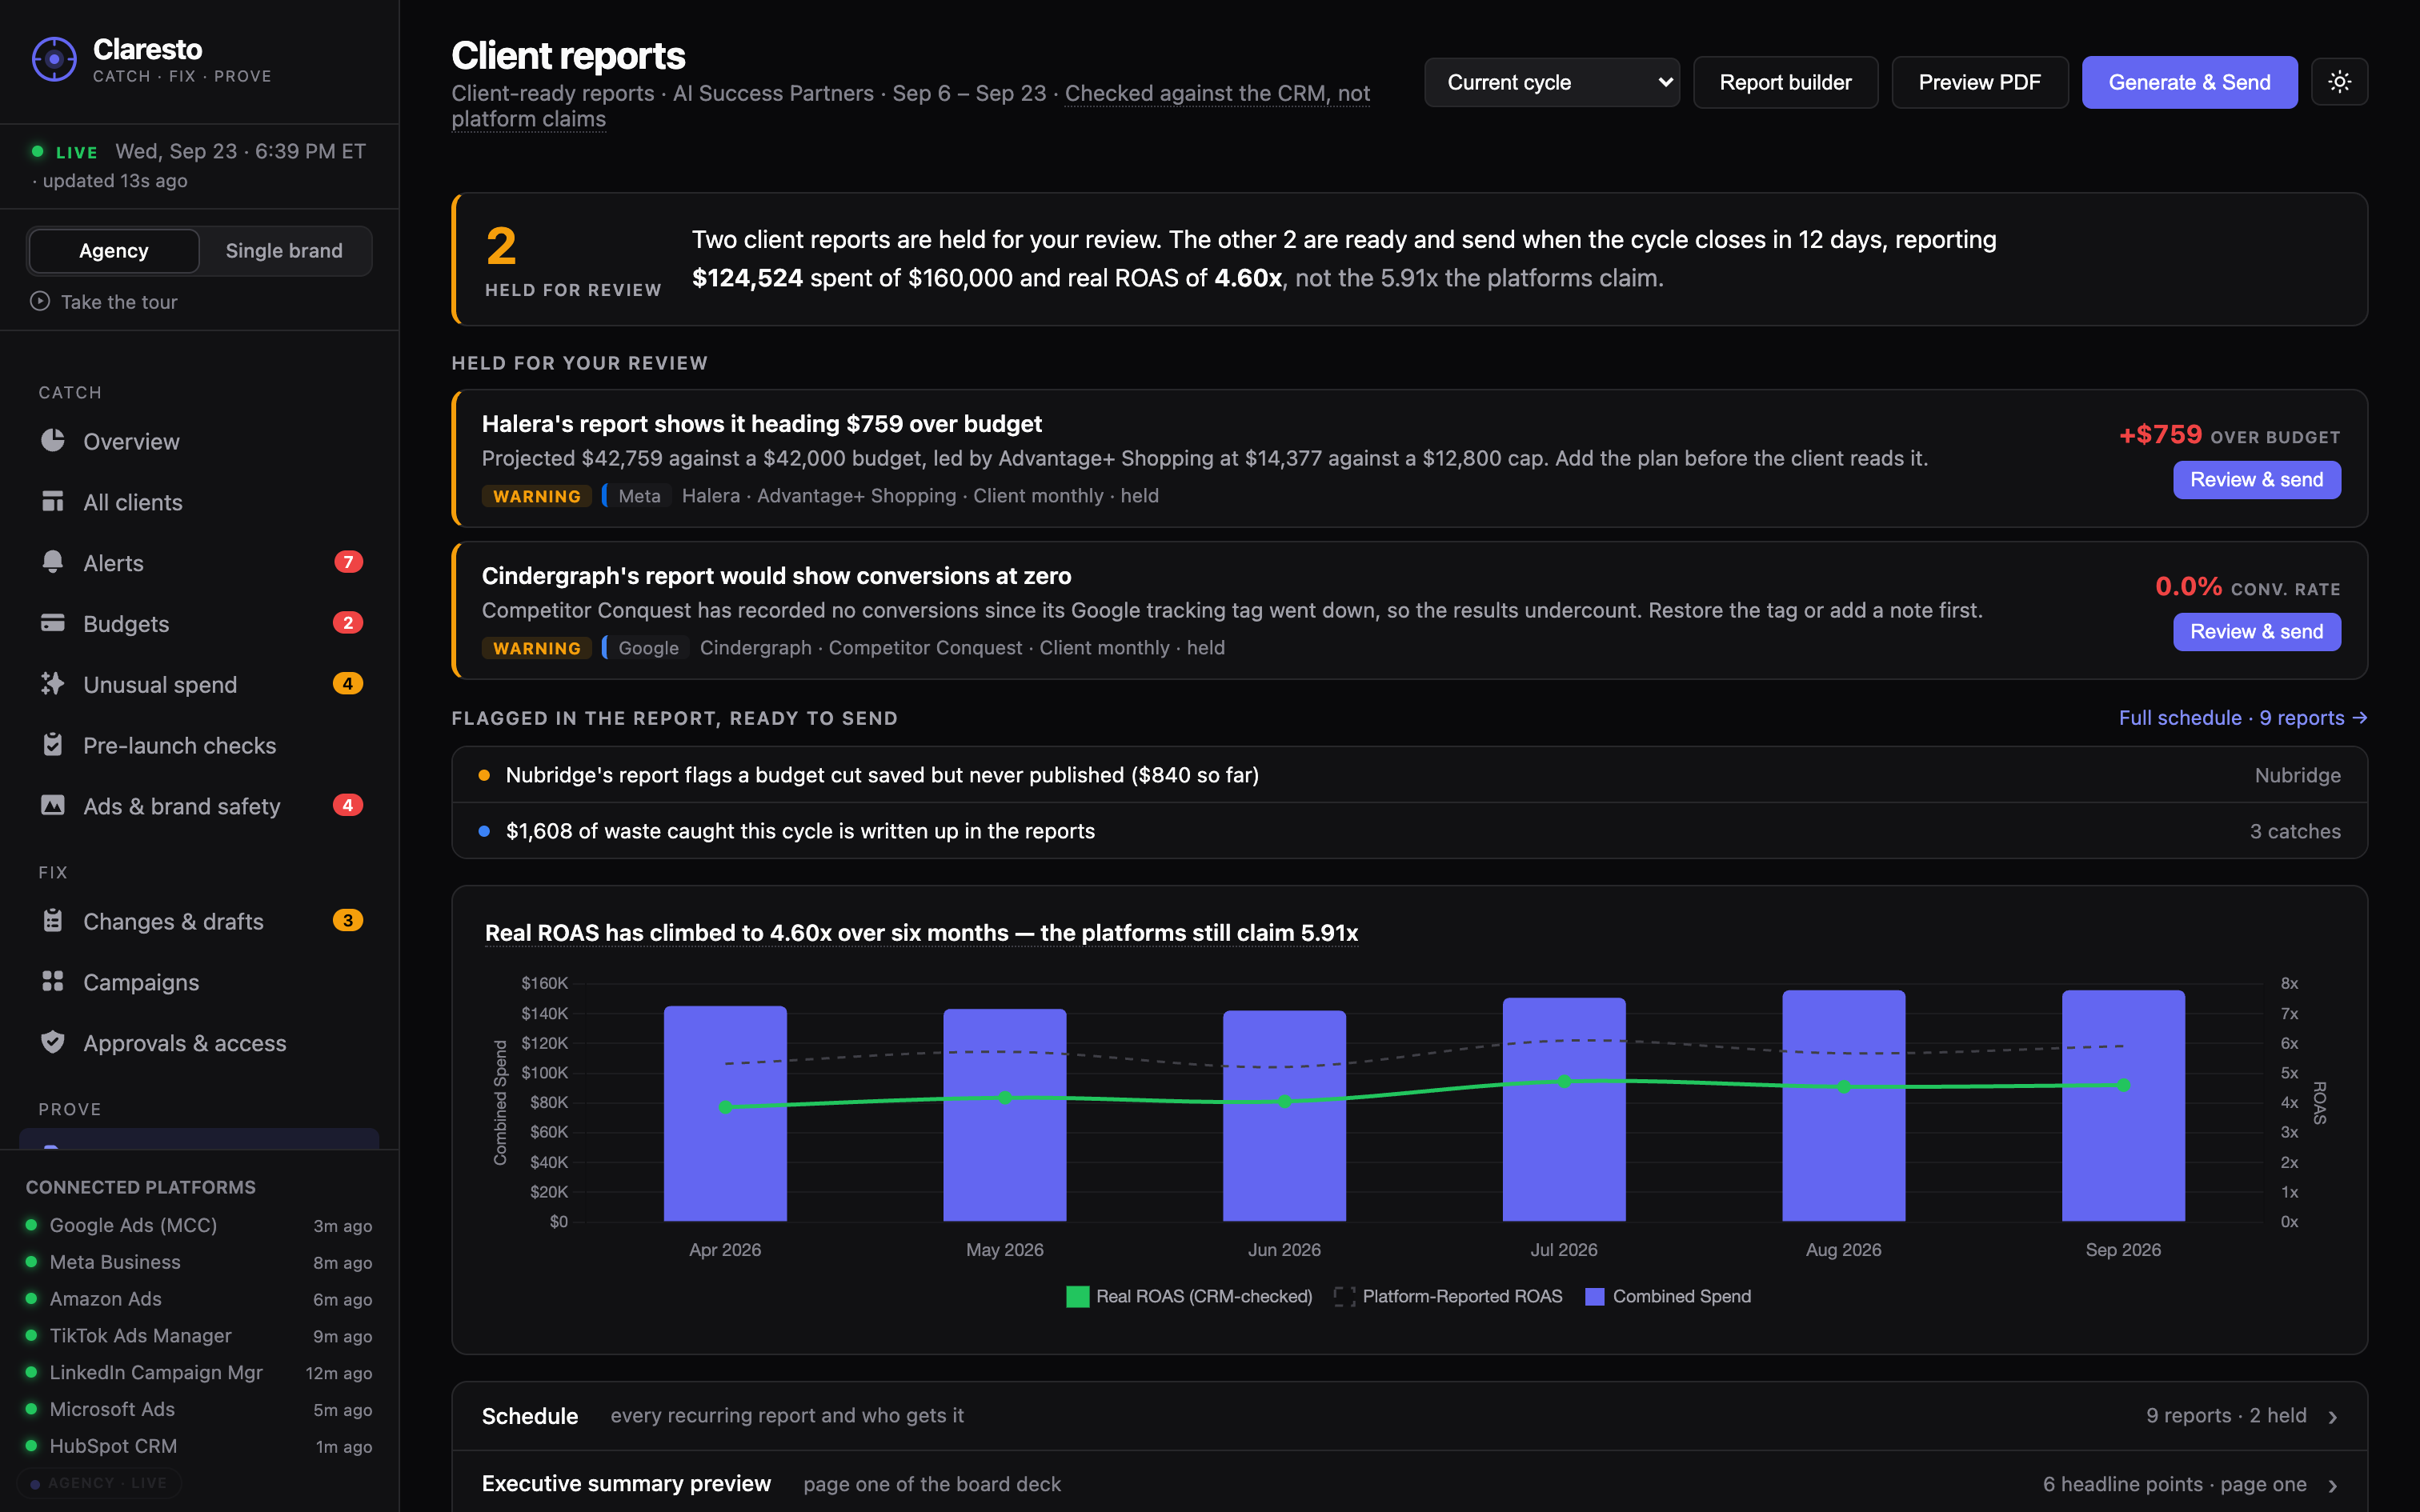2420x1512 pixels.
Task: Open Ads & brand safety via its image icon
Action: [53, 805]
